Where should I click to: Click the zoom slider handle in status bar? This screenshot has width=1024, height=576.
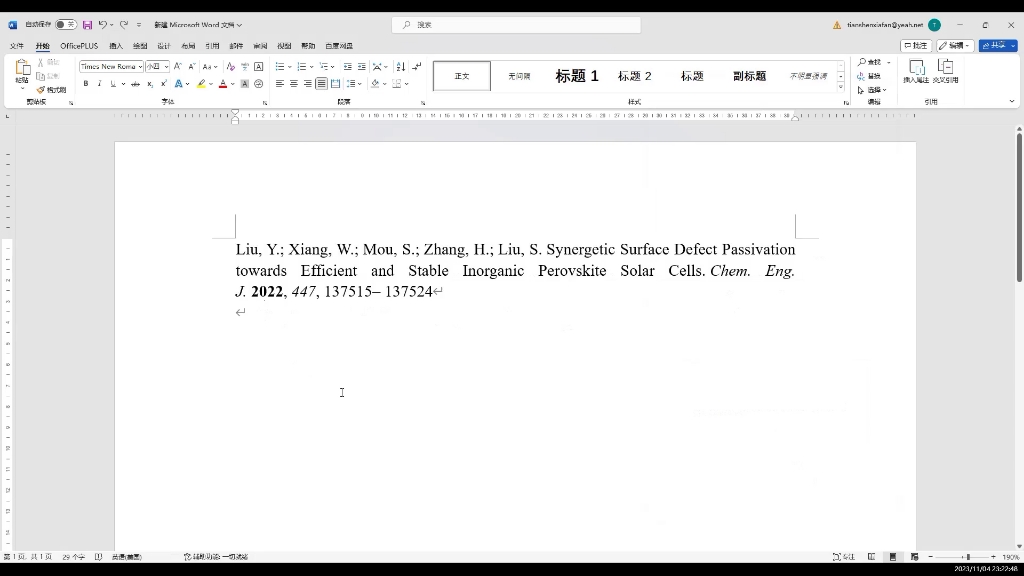coord(968,557)
